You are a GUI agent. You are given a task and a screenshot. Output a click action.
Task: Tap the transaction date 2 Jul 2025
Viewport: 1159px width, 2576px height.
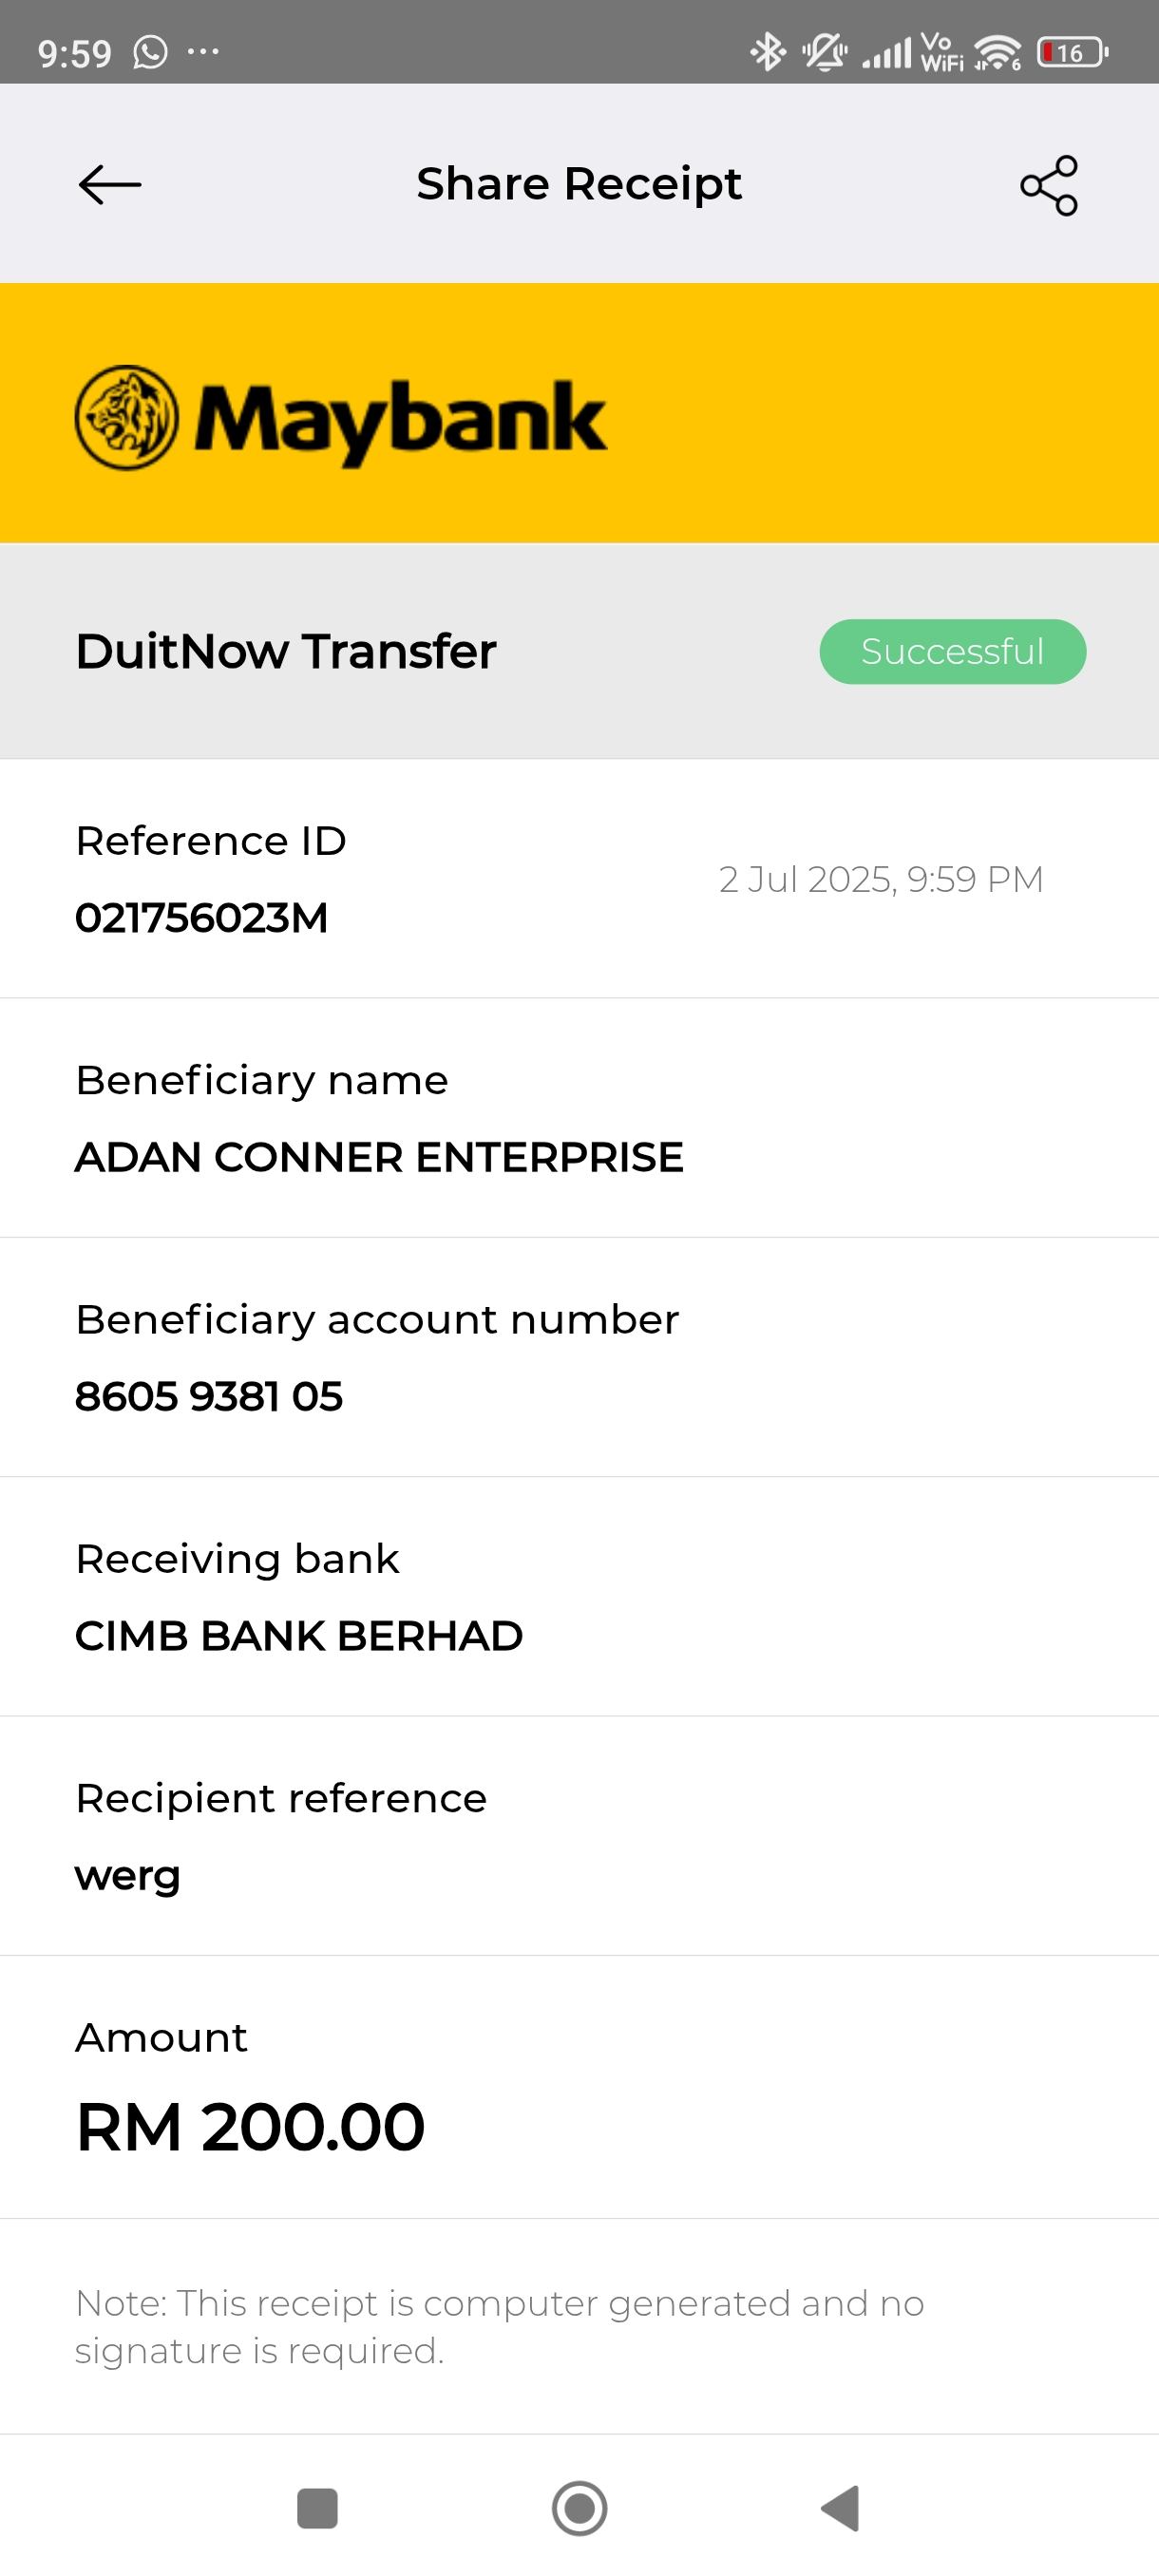click(880, 880)
